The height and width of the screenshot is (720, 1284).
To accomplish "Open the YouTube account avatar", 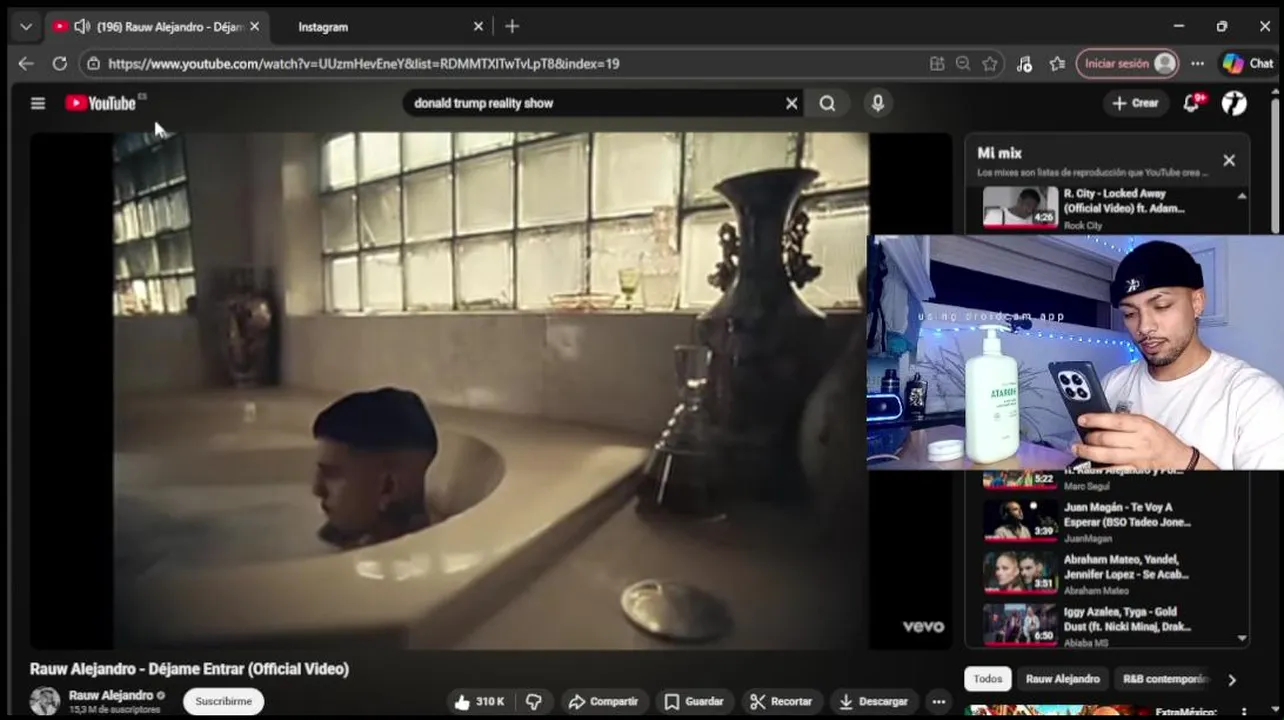I will (1234, 103).
